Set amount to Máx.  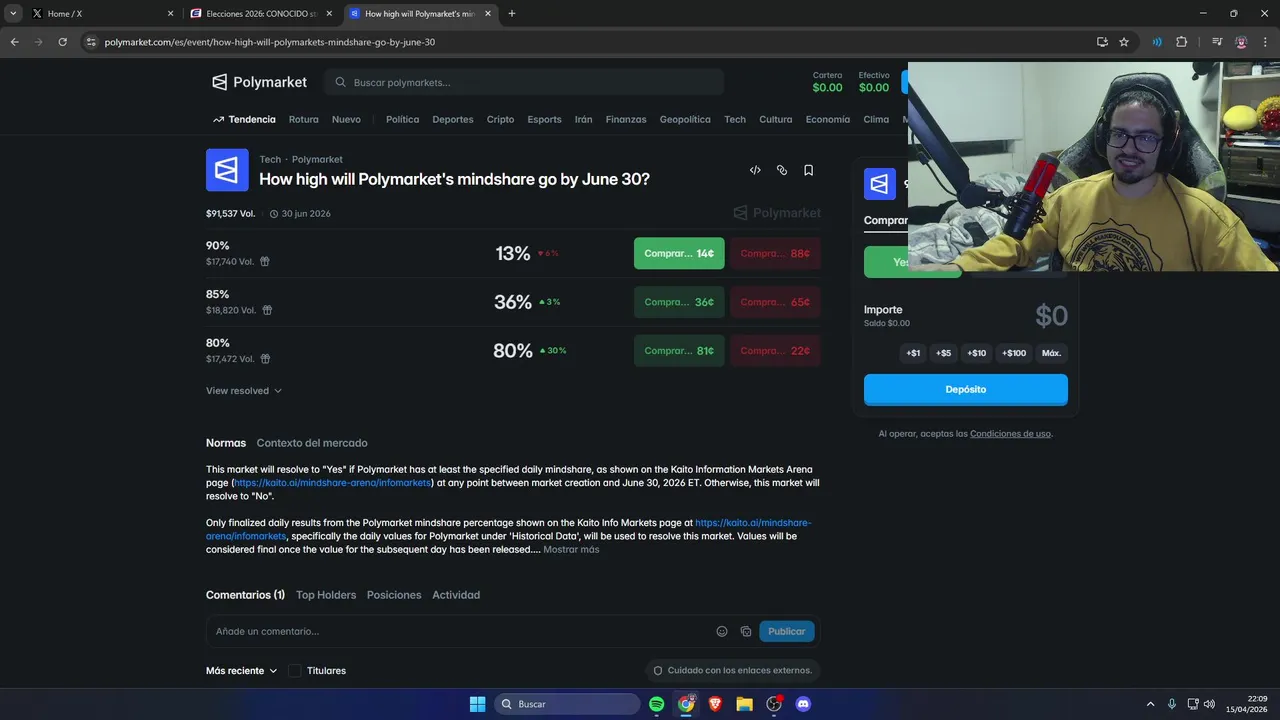click(1051, 353)
